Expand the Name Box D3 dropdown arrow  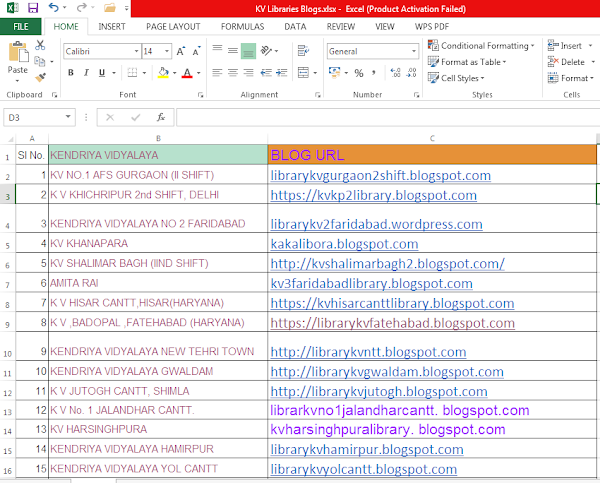click(x=68, y=117)
